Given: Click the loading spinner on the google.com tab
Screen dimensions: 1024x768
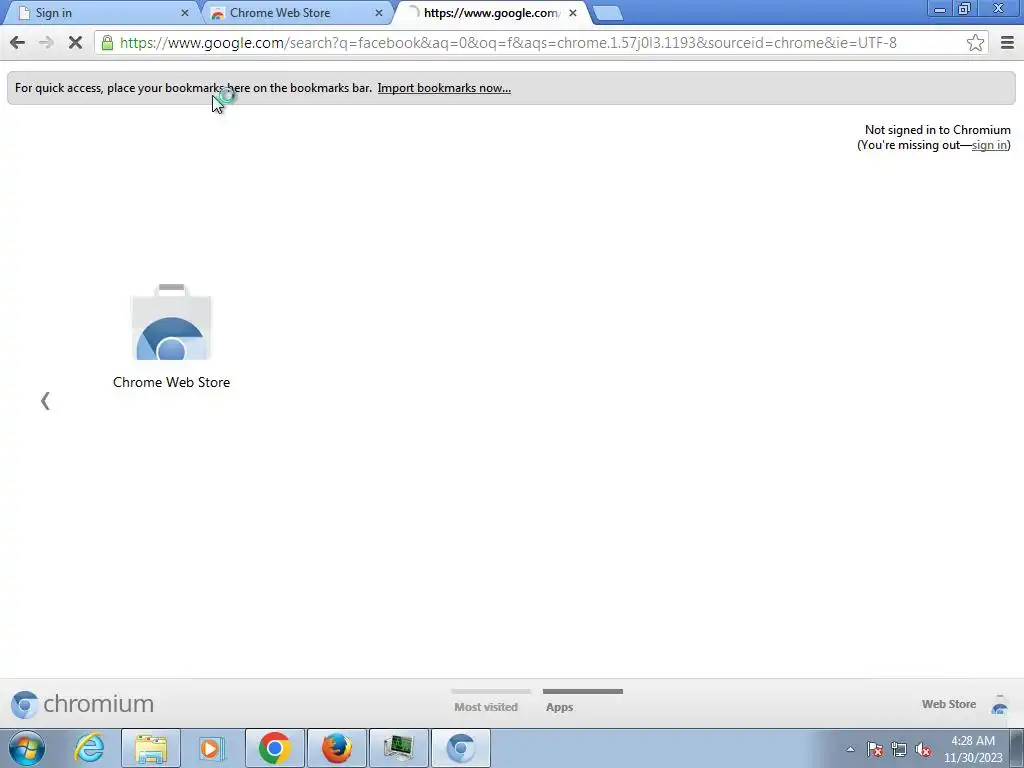Looking at the screenshot, I should tap(413, 13).
